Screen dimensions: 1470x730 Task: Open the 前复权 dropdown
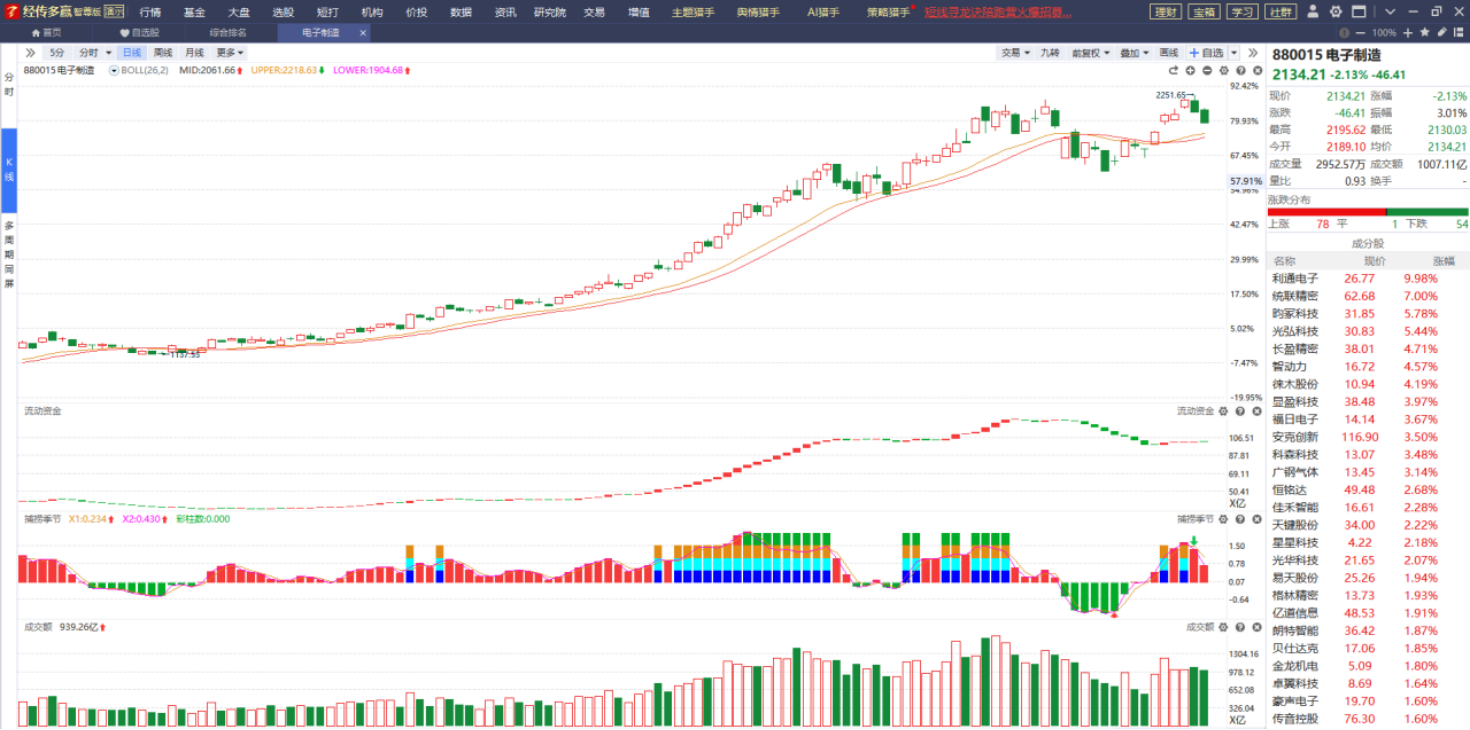(x=1089, y=53)
